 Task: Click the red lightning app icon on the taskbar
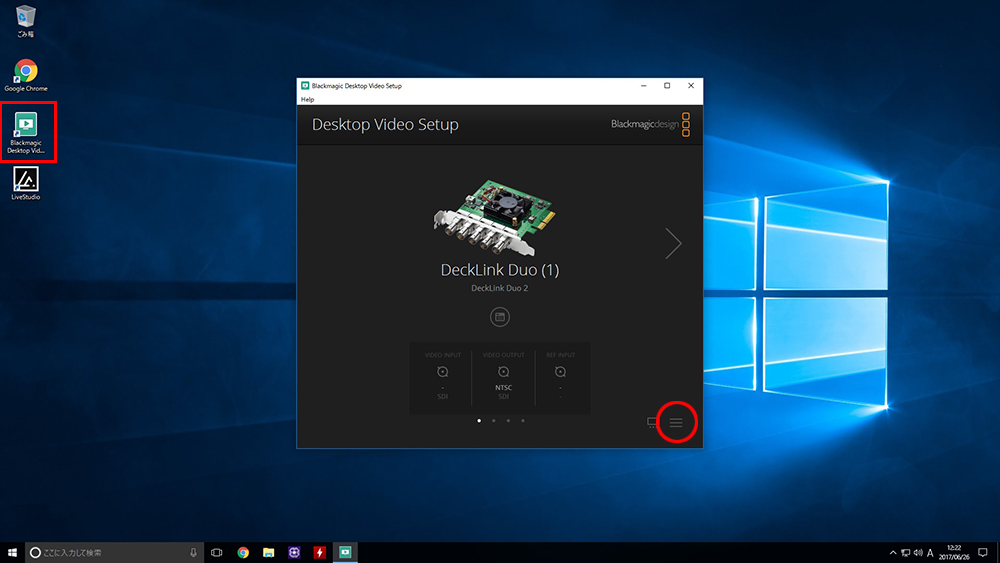(320, 552)
